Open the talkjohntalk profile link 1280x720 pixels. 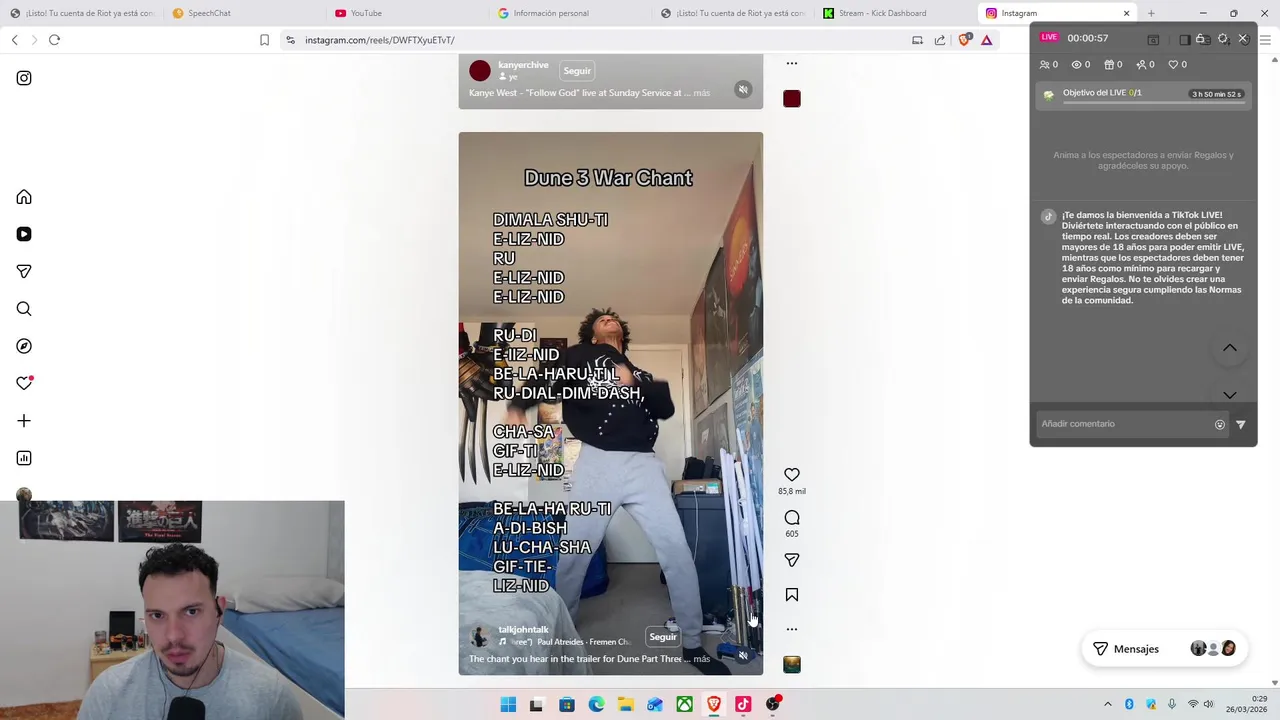(523, 630)
